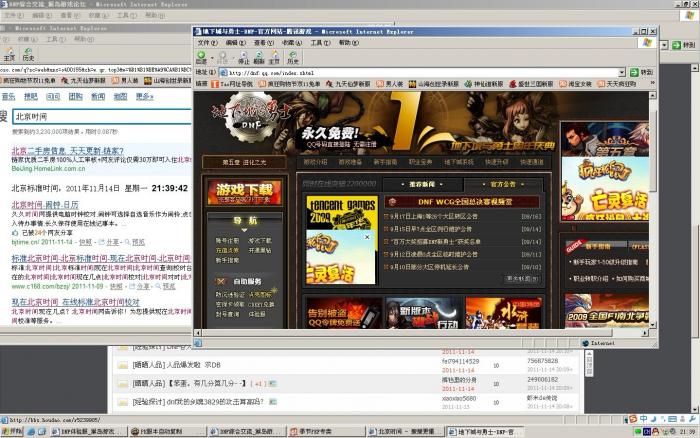
Task: Click DNF page vertical scrollbar down arrow
Action: click(653, 325)
